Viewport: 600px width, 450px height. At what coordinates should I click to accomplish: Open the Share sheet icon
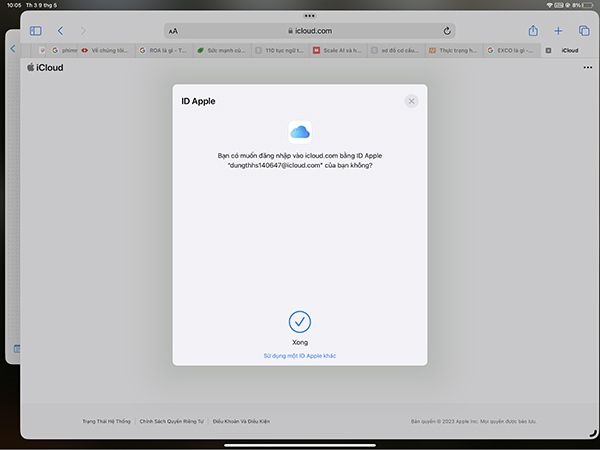534,31
